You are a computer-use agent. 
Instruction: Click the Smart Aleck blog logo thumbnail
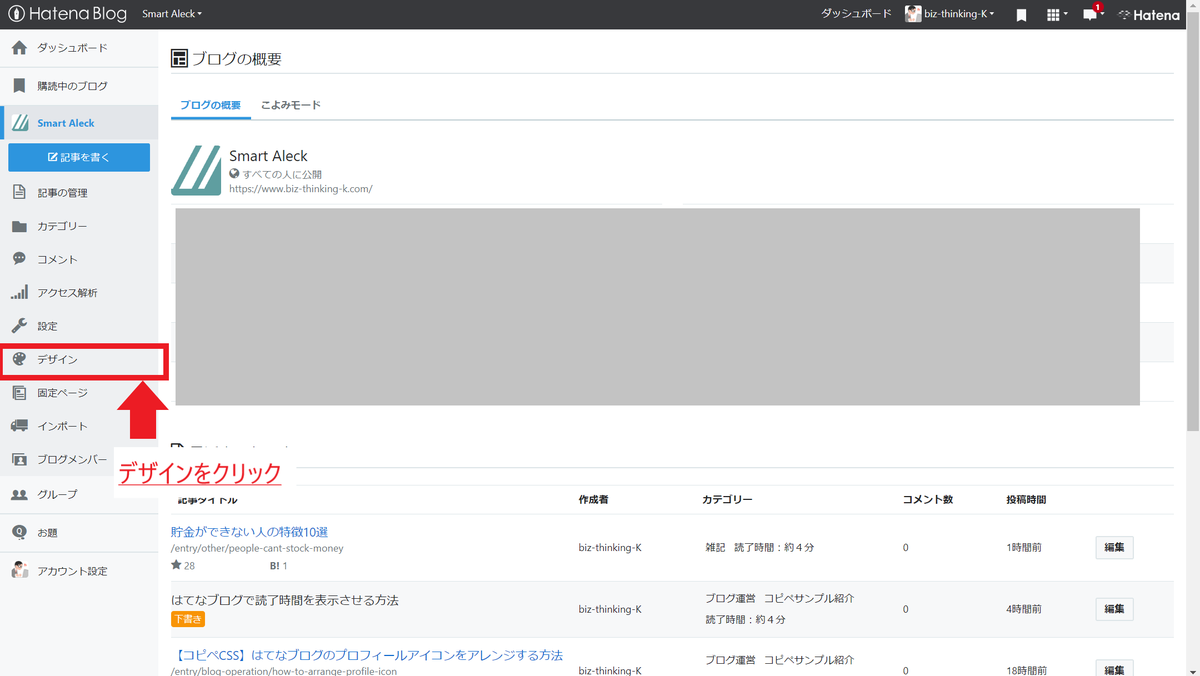pos(196,171)
